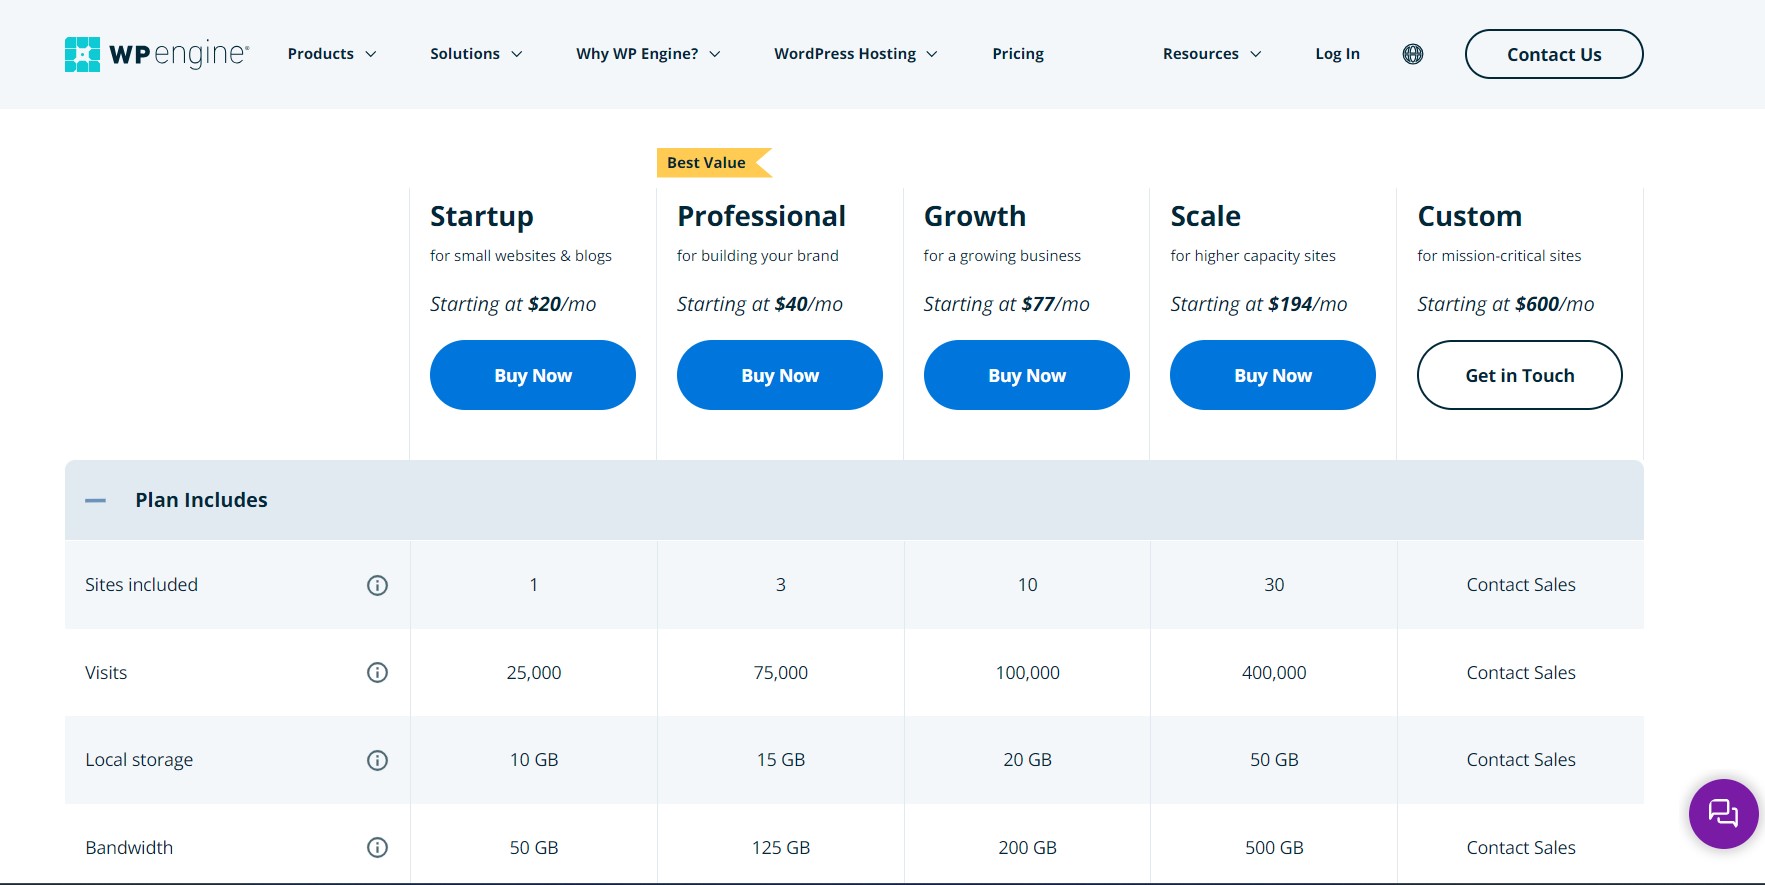Screen dimensions: 1765x885
Task: Click Contact Sales in Visits row
Action: (x=1521, y=673)
